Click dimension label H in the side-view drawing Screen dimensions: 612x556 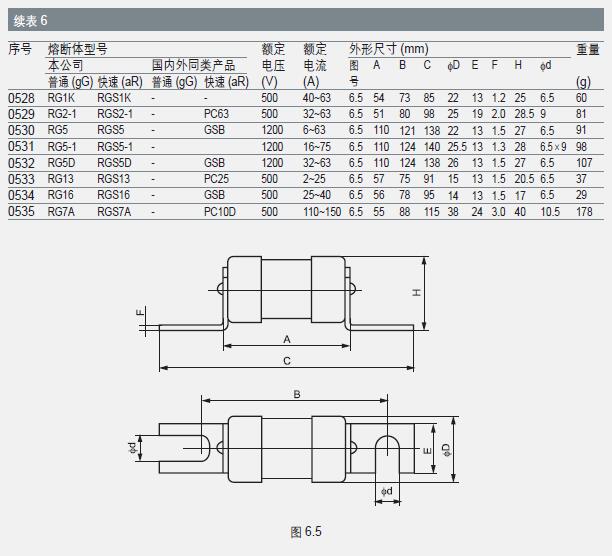click(x=418, y=291)
